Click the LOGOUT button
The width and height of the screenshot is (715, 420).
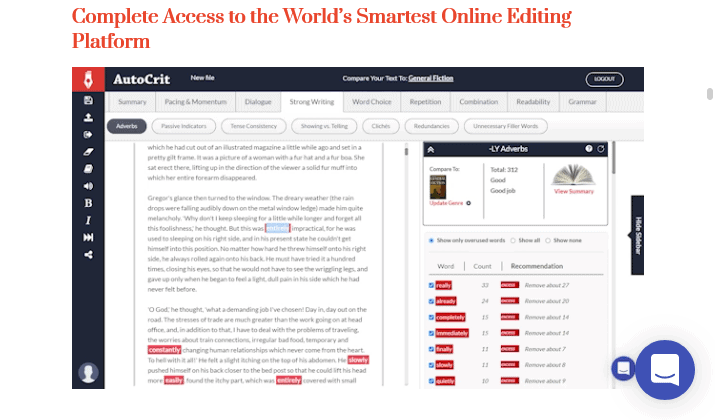click(x=605, y=79)
